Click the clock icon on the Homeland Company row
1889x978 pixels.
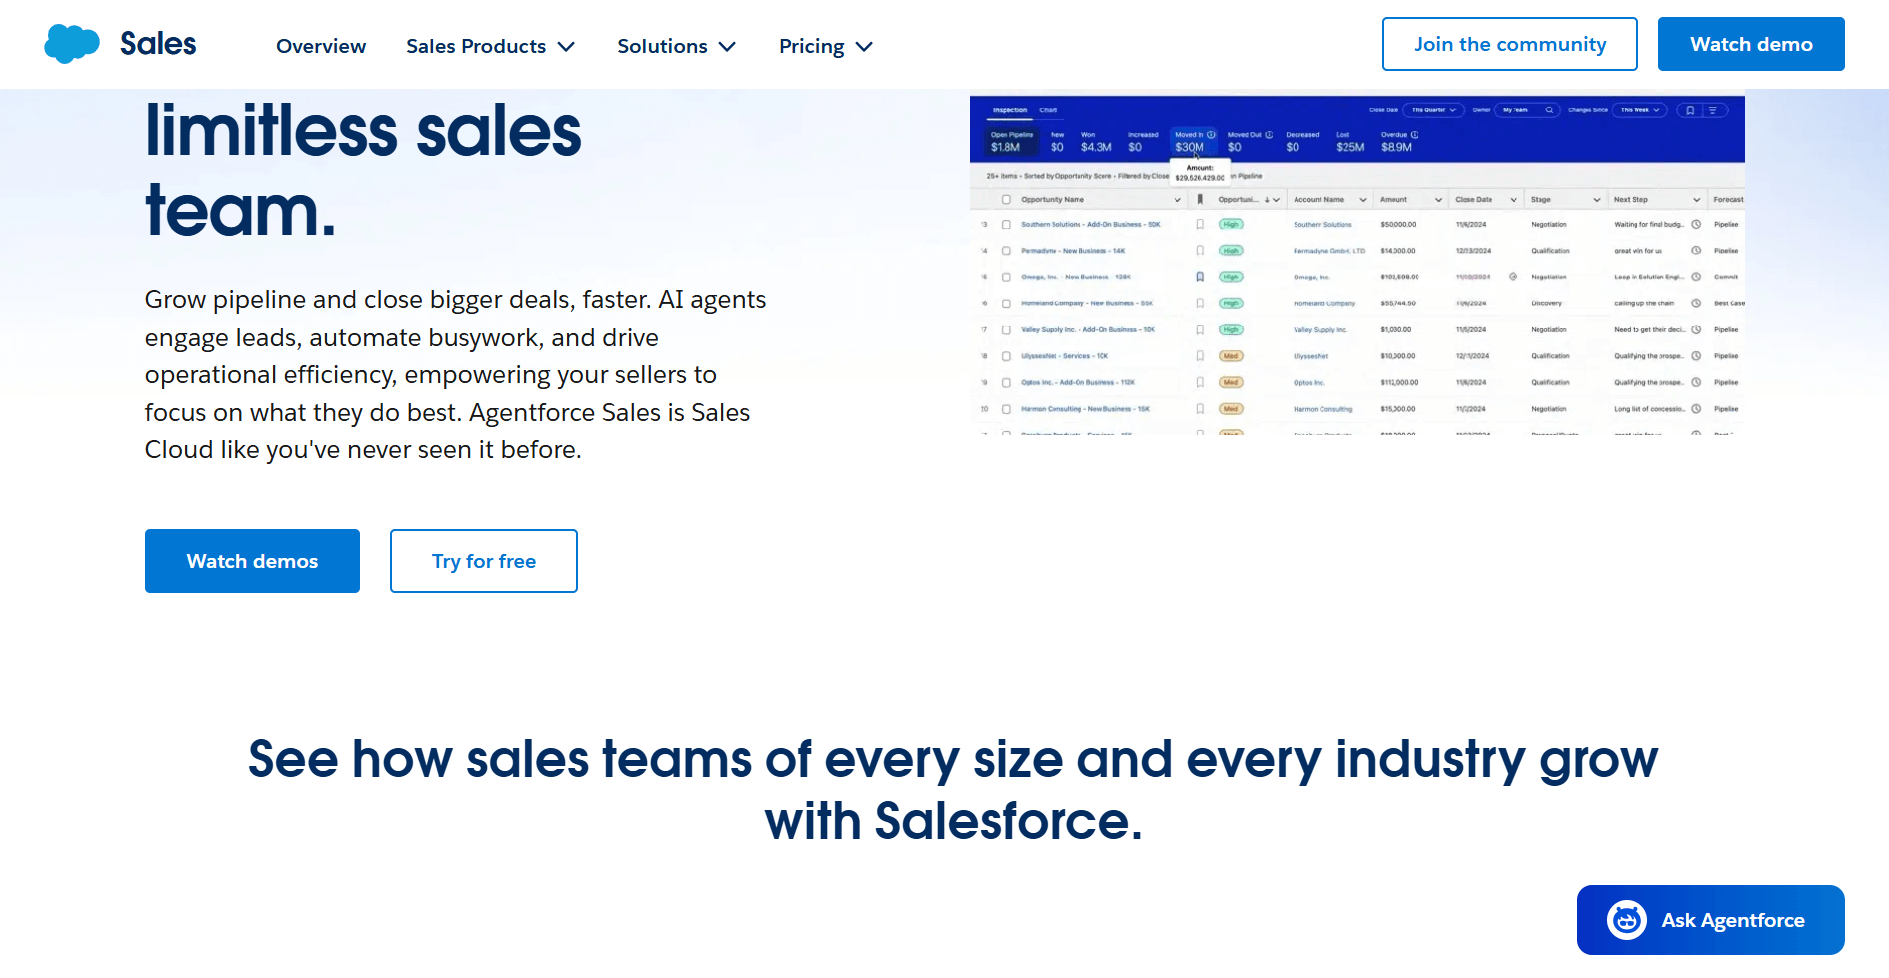pos(1696,303)
